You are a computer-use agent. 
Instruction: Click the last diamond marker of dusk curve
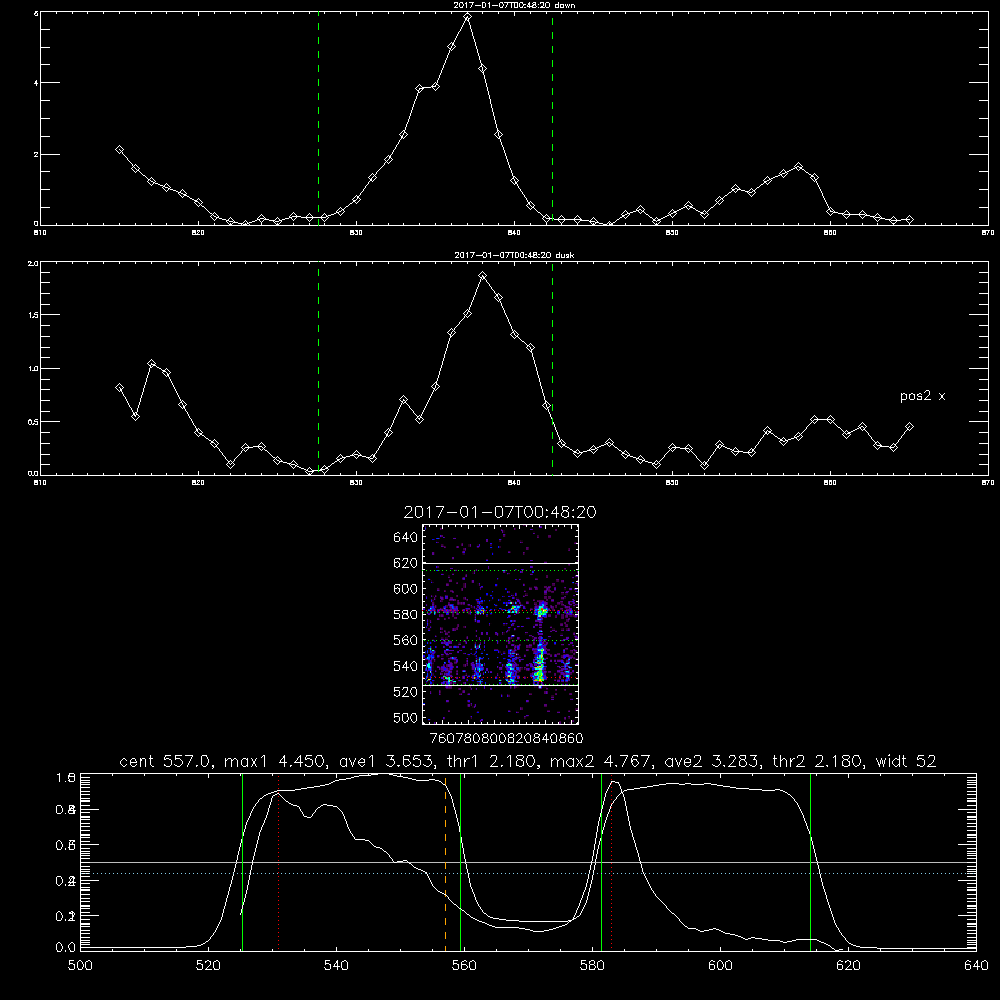click(909, 427)
